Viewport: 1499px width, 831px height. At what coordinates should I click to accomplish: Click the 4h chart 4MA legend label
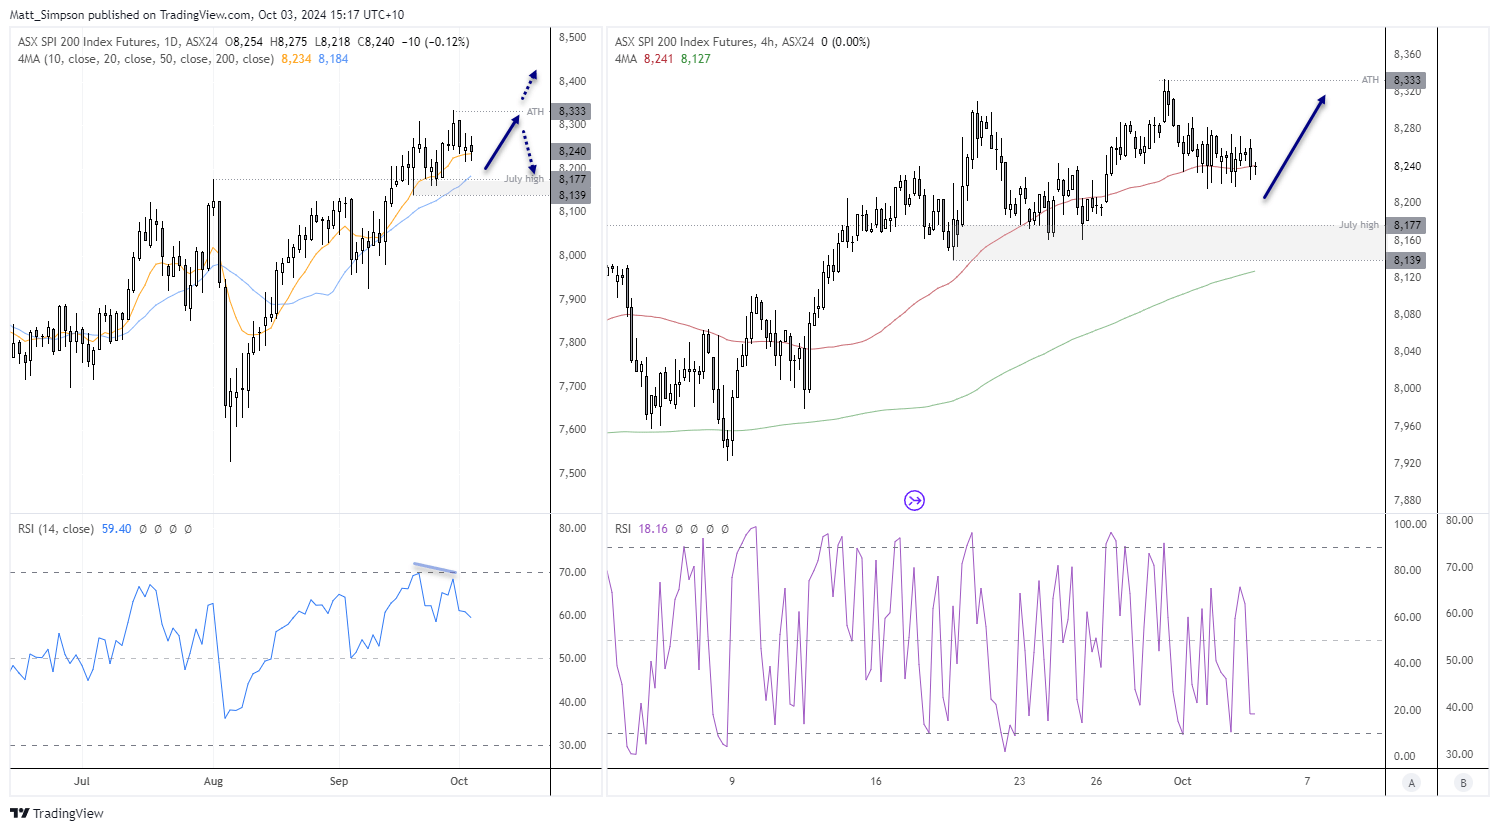[625, 59]
